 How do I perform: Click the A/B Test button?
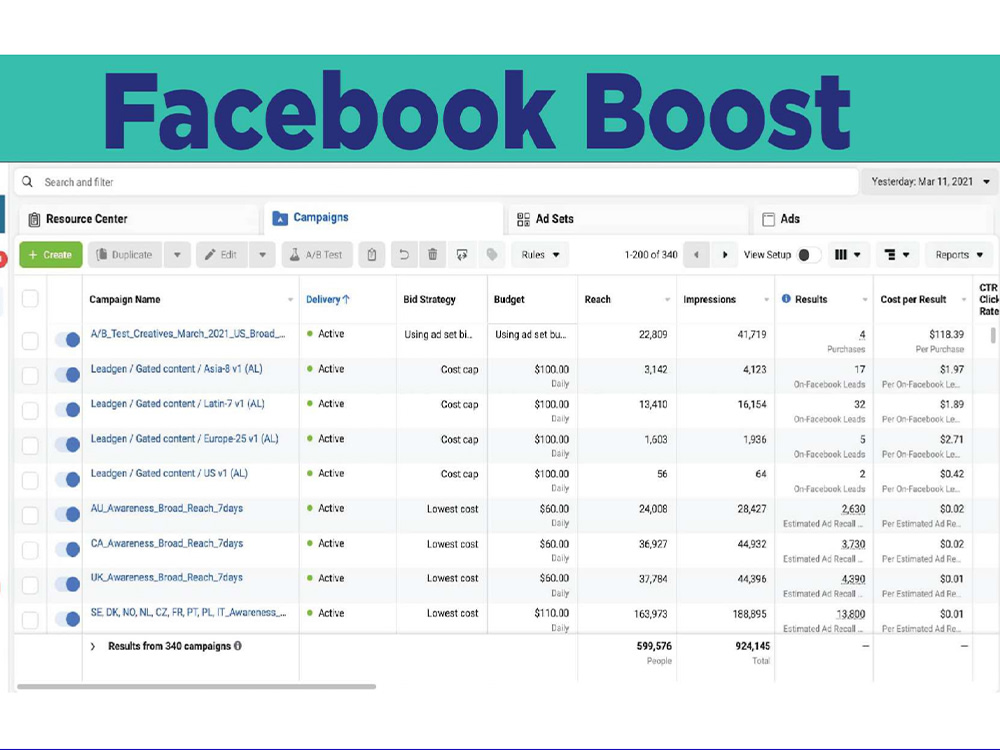point(317,254)
